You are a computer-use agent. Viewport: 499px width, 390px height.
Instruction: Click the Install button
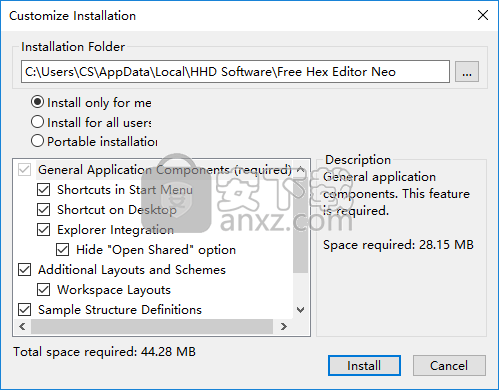(364, 366)
